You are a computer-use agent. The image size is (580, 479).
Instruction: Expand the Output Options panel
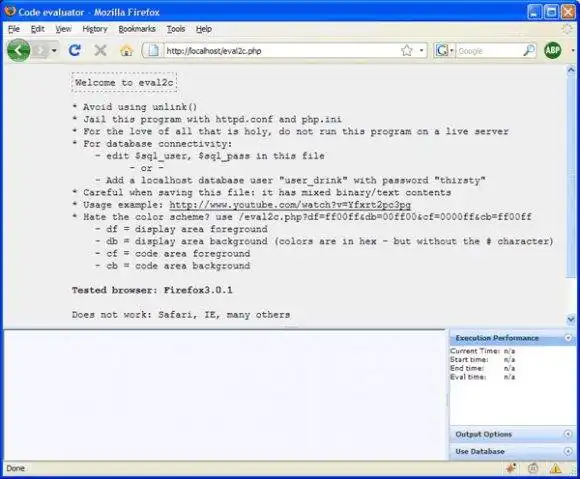568,434
